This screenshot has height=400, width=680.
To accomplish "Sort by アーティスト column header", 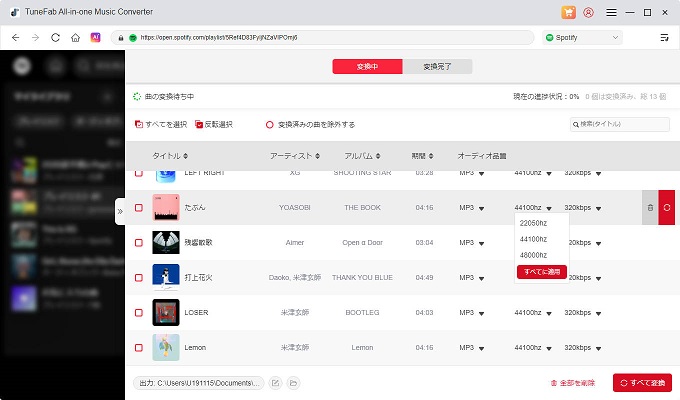I will coord(295,156).
